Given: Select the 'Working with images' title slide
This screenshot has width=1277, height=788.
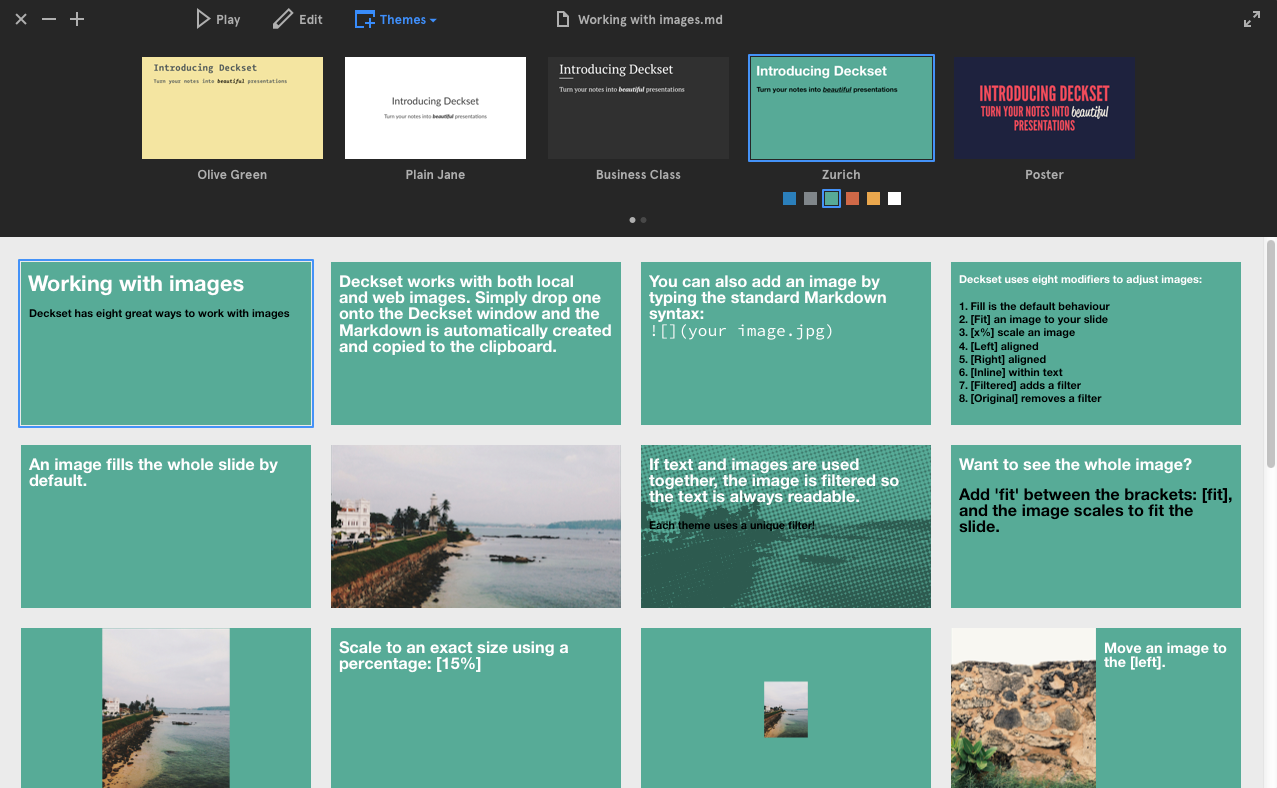Looking at the screenshot, I should [166, 343].
